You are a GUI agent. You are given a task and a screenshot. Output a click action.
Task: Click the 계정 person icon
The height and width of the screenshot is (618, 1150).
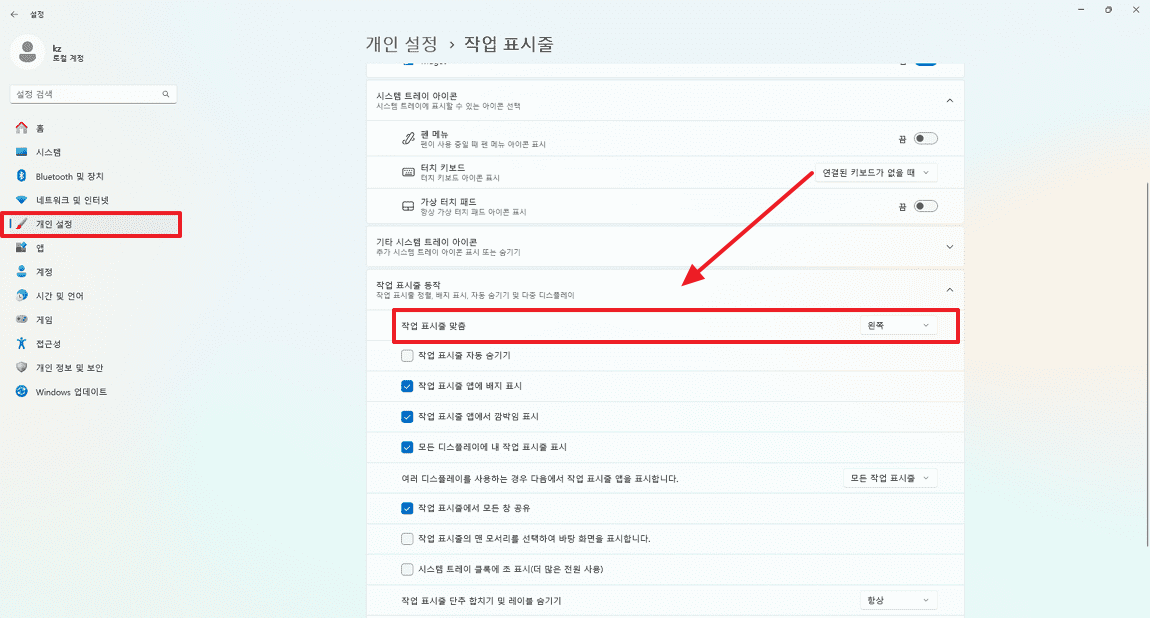coord(21,271)
